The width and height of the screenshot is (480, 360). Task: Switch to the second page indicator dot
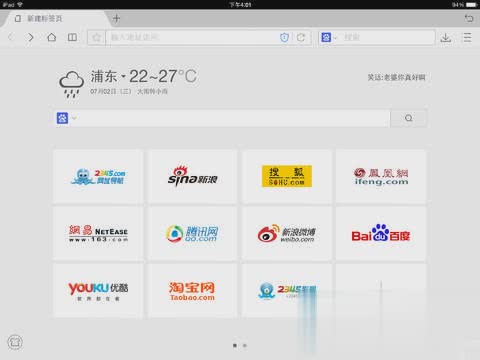(x=245, y=345)
